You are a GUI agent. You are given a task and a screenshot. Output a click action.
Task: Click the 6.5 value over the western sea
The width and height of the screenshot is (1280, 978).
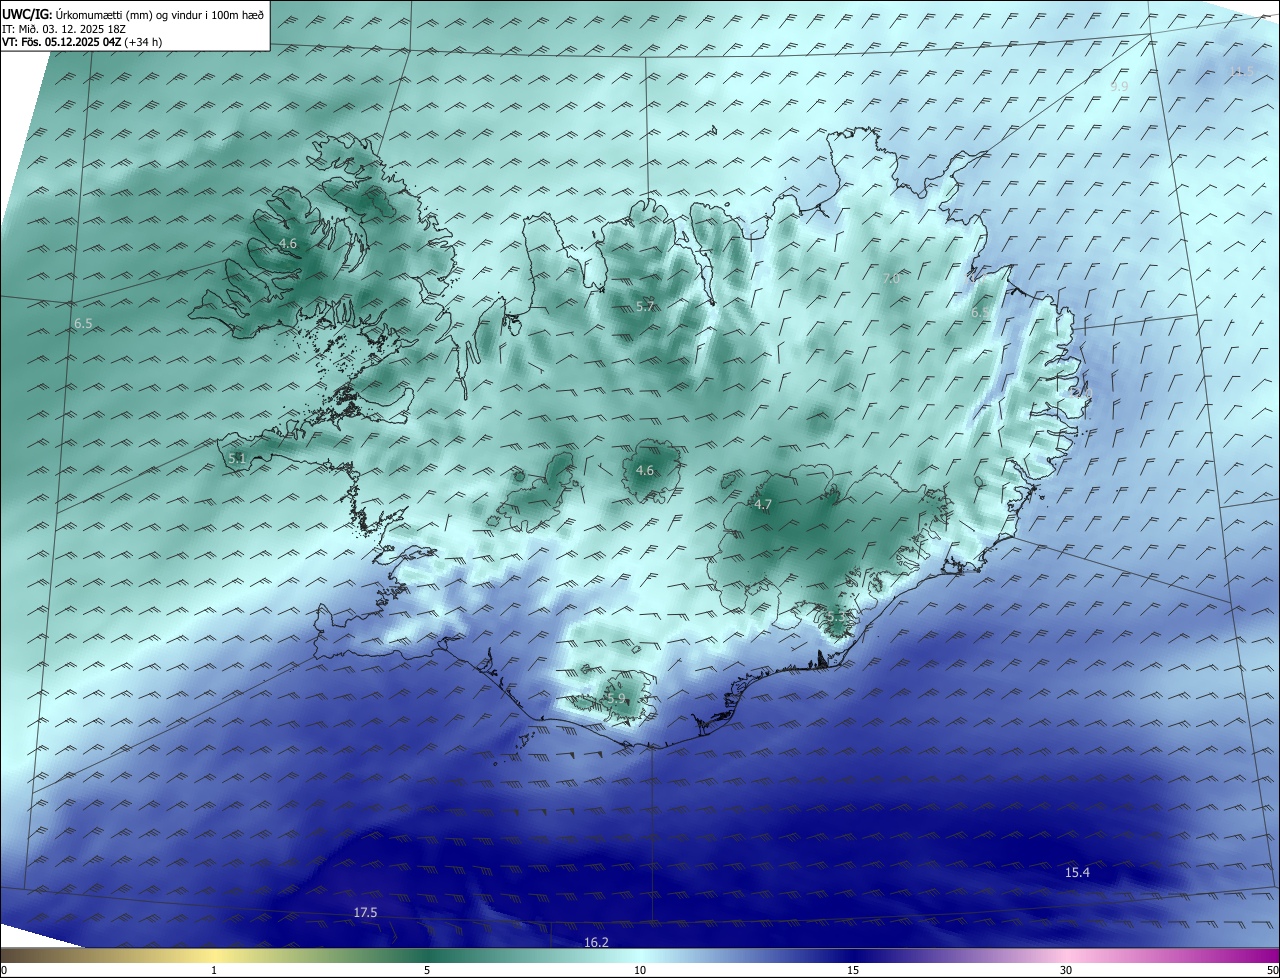[x=83, y=324]
